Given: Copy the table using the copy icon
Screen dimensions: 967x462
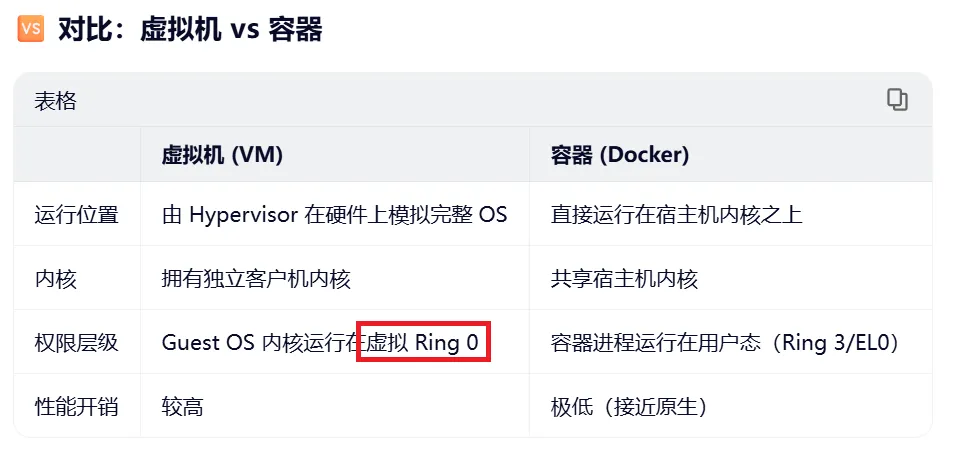Looking at the screenshot, I should (x=897, y=99).
